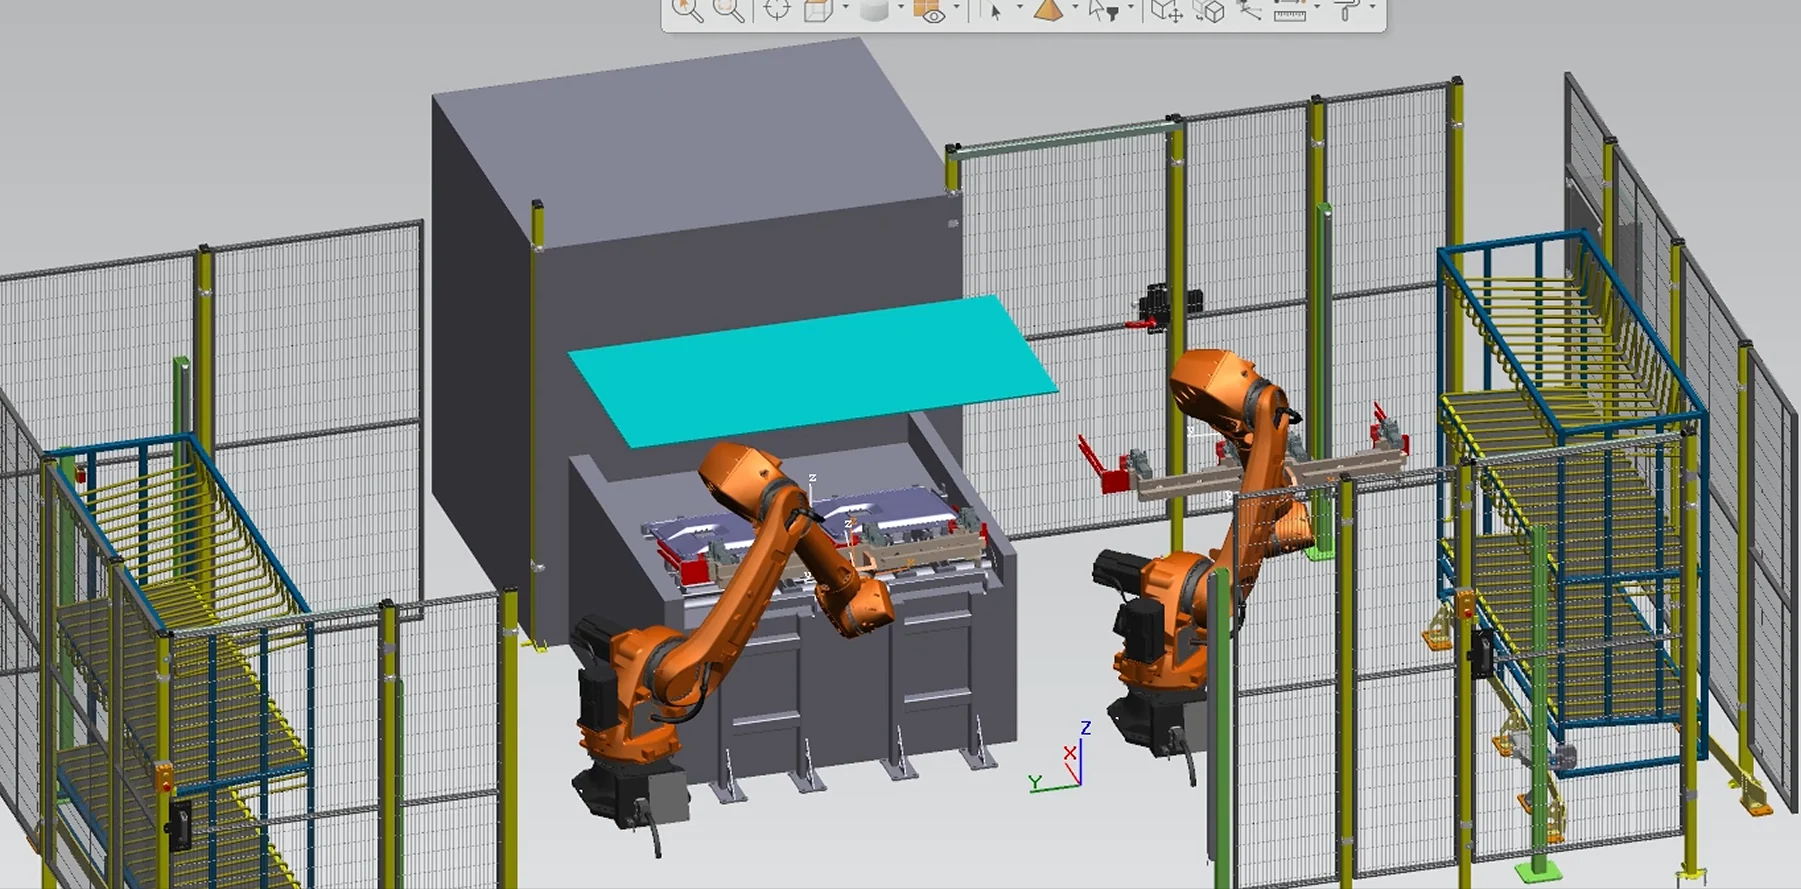Screen dimensions: 1801x889
Task: Expand the shading mode dropdown arrow
Action: click(x=901, y=7)
